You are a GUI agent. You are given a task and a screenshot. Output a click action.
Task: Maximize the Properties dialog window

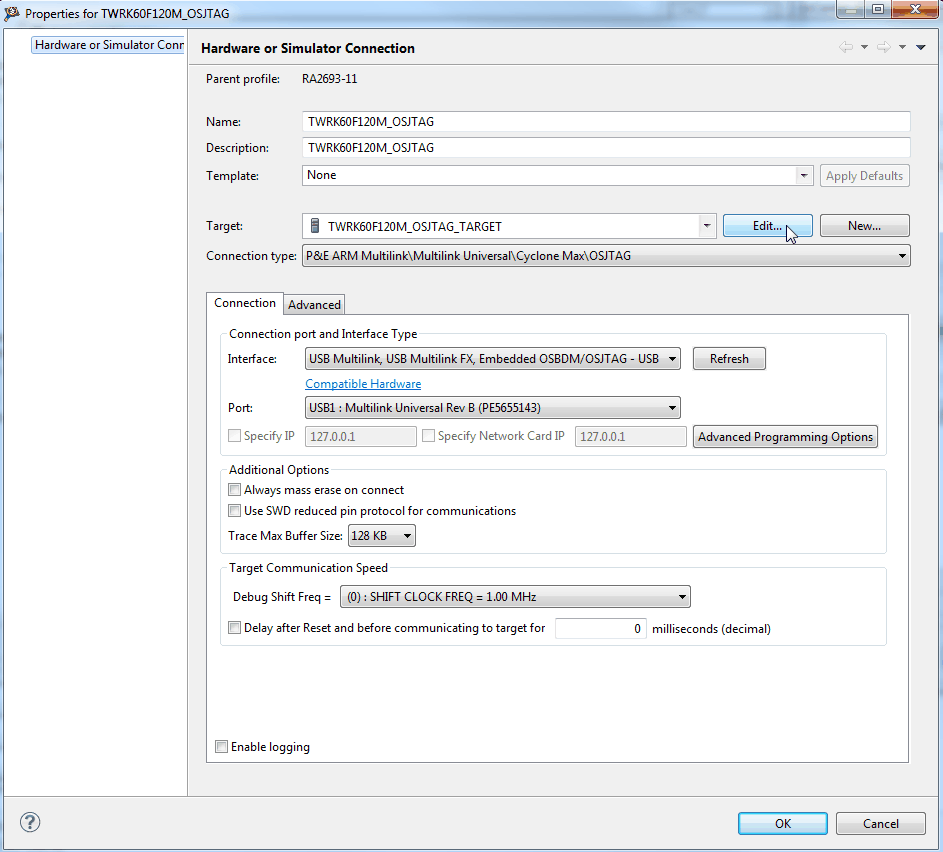878,9
